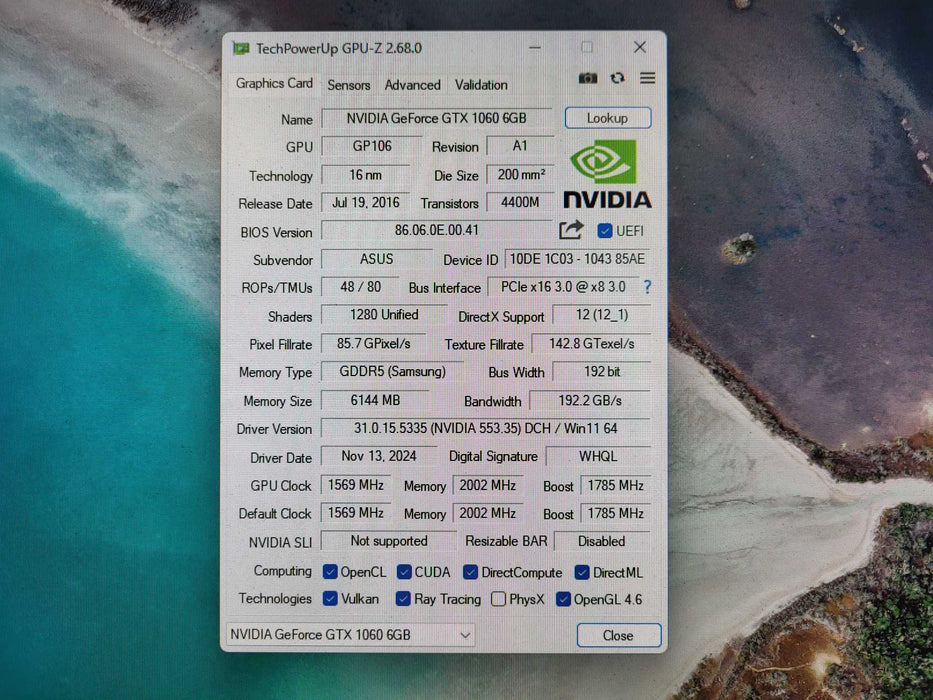933x700 pixels.
Task: Click the Driver Version value 31.0.15.5335
Action: click(x=486, y=428)
